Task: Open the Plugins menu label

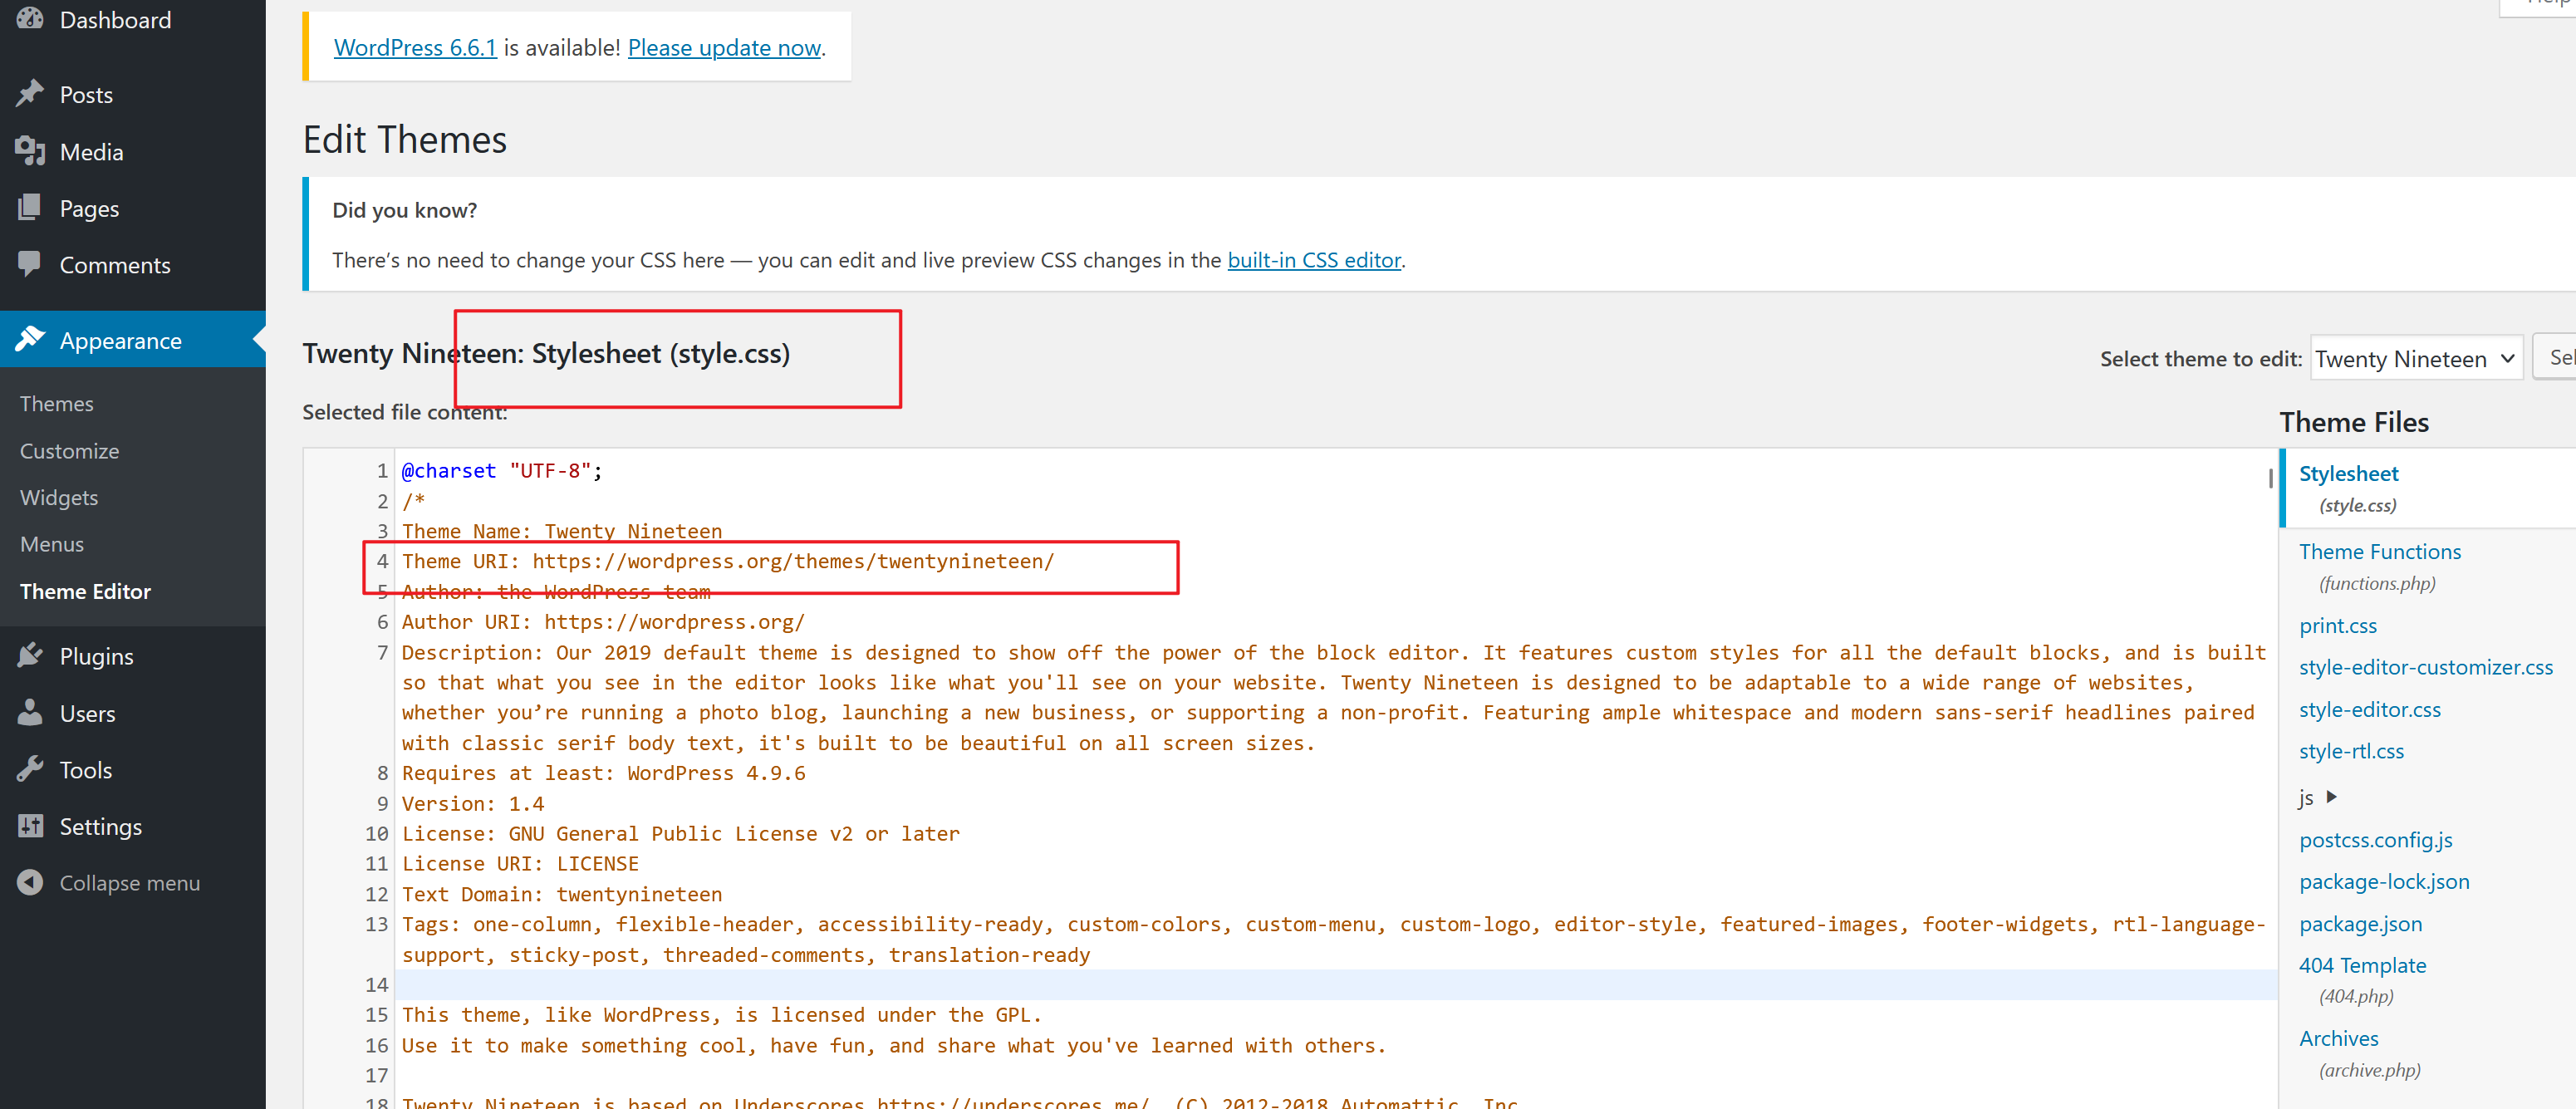Action: 96,657
